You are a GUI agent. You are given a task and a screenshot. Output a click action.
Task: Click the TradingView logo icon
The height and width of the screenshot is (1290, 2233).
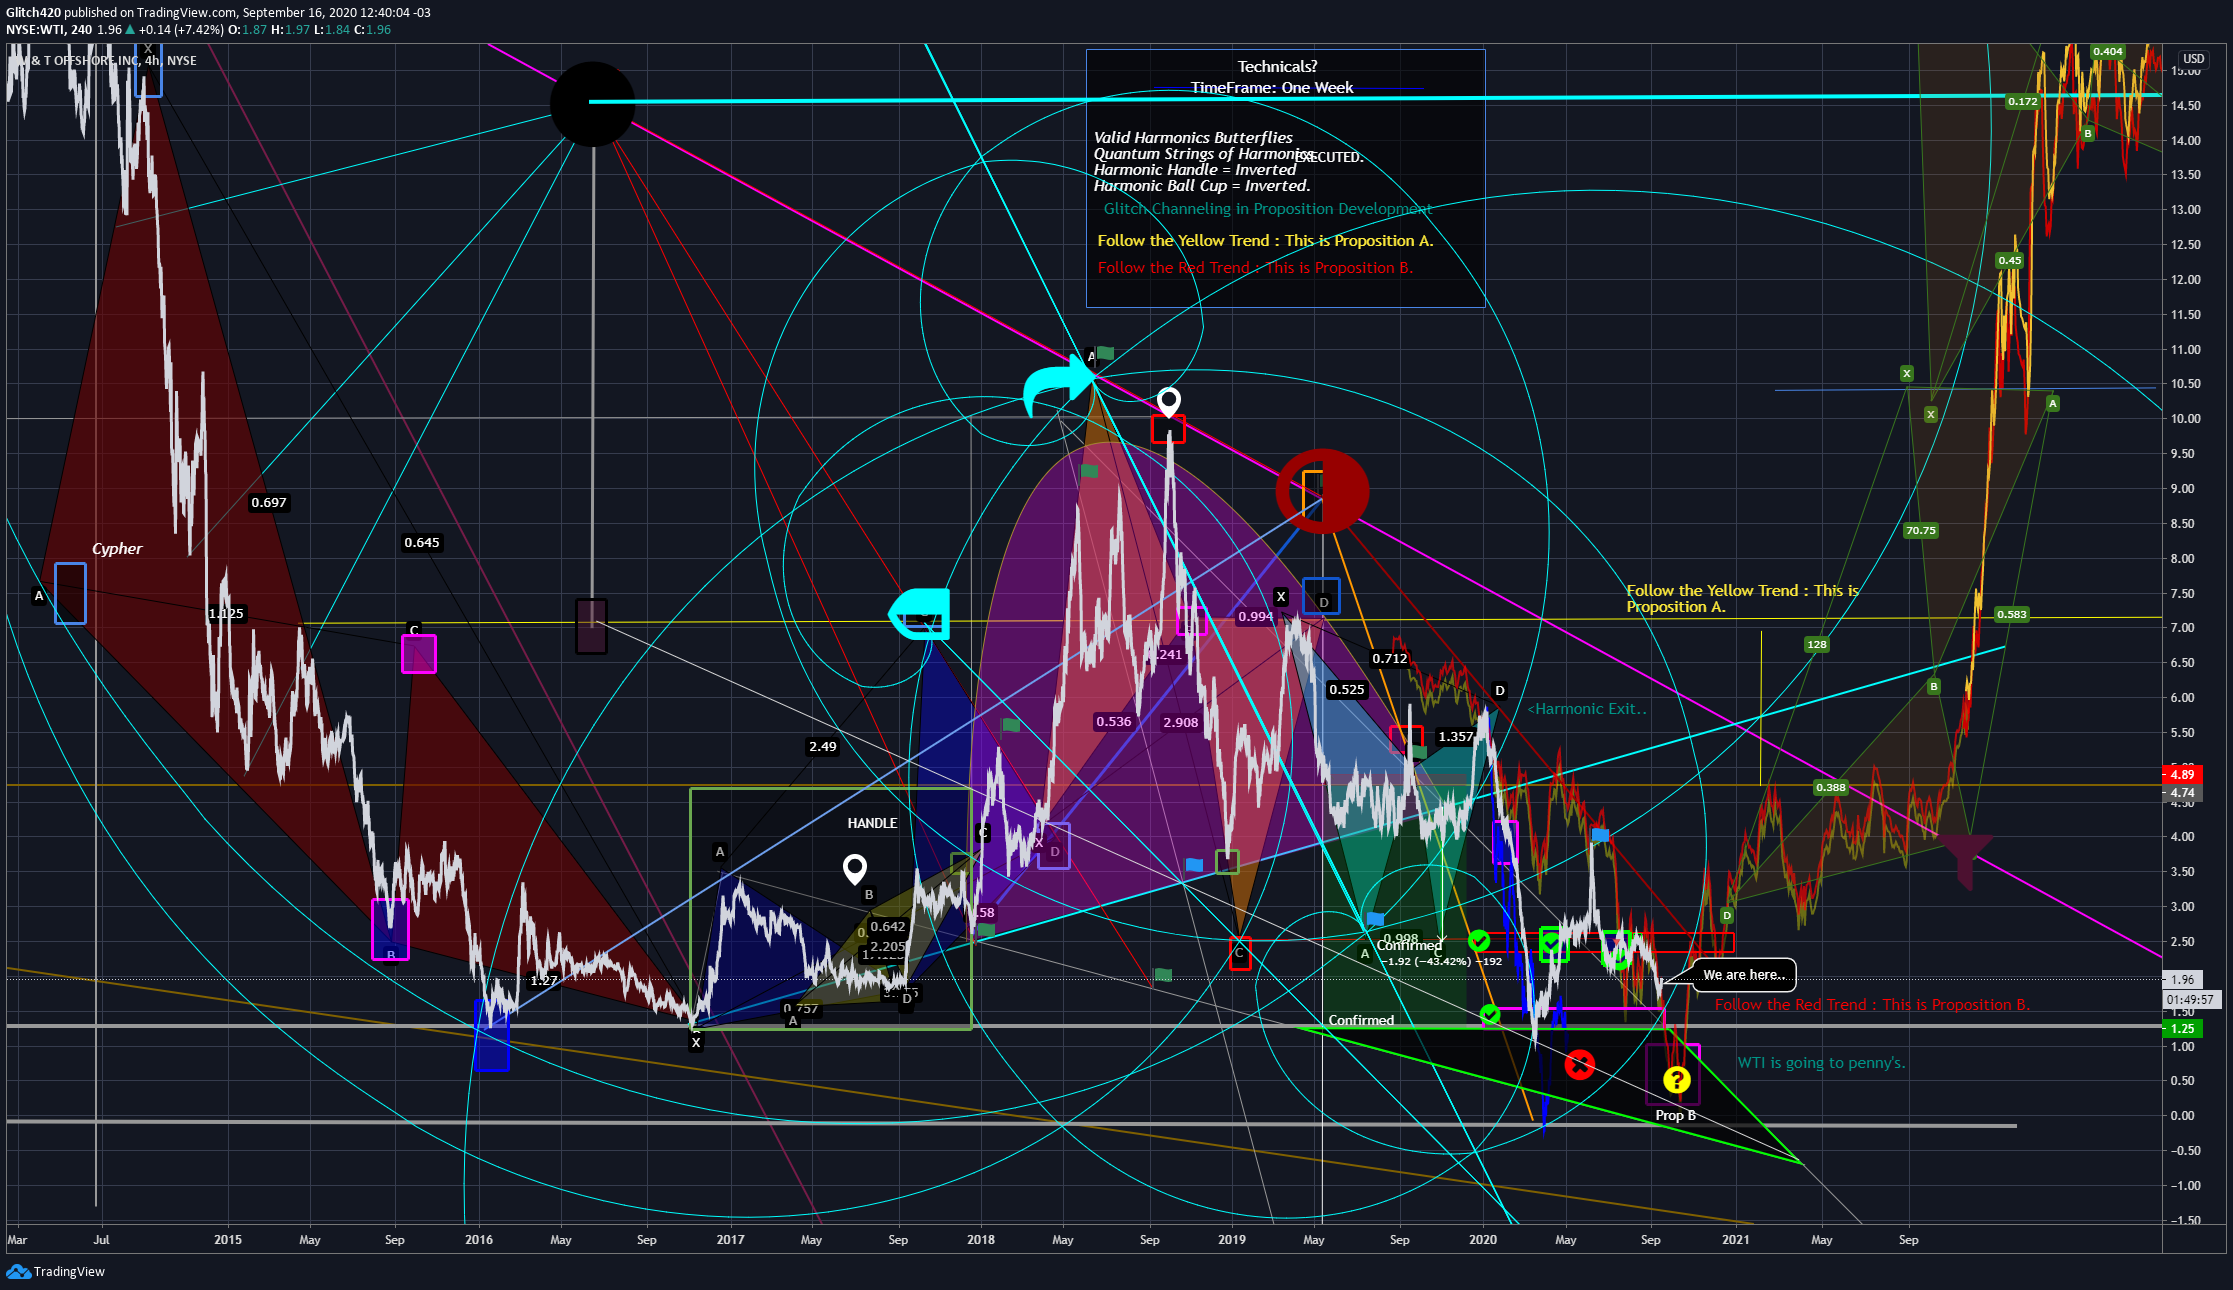(x=18, y=1271)
